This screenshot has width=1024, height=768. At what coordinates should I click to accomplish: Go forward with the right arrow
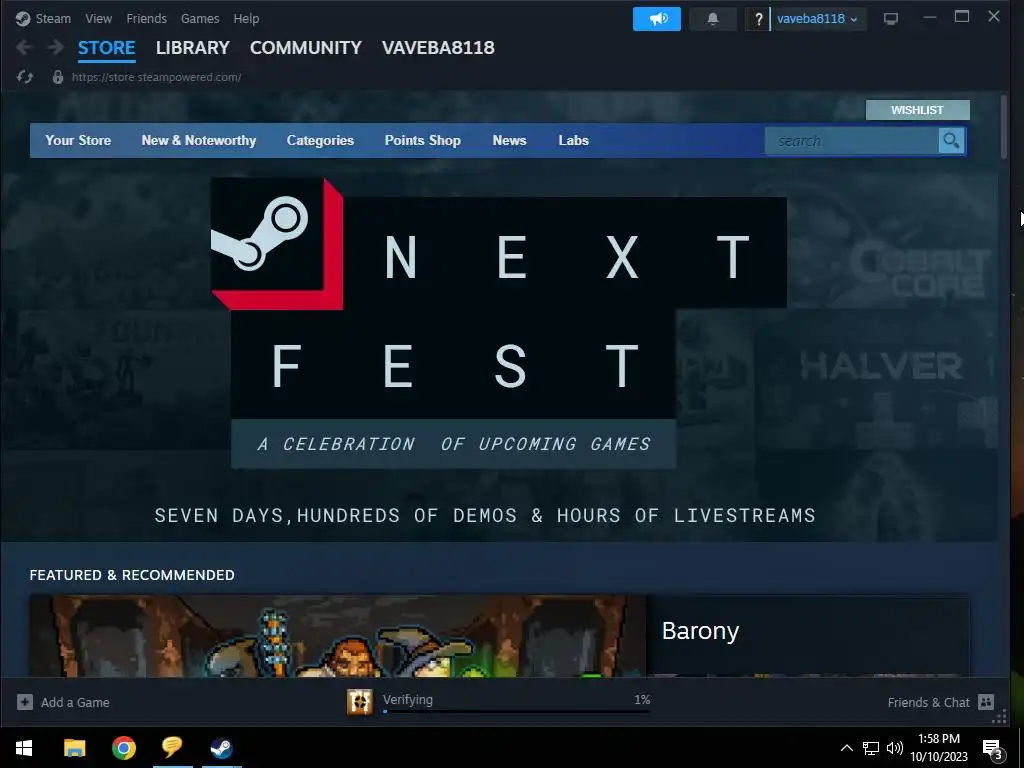(56, 47)
